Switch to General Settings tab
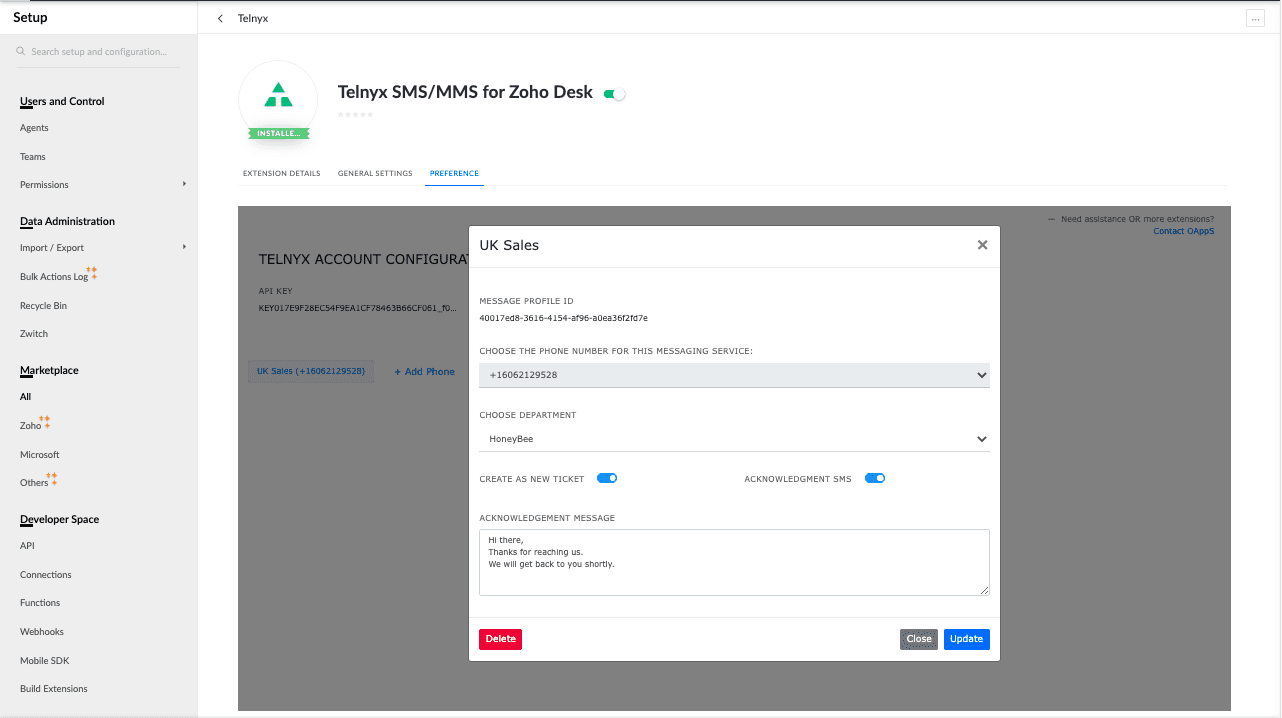 point(375,173)
